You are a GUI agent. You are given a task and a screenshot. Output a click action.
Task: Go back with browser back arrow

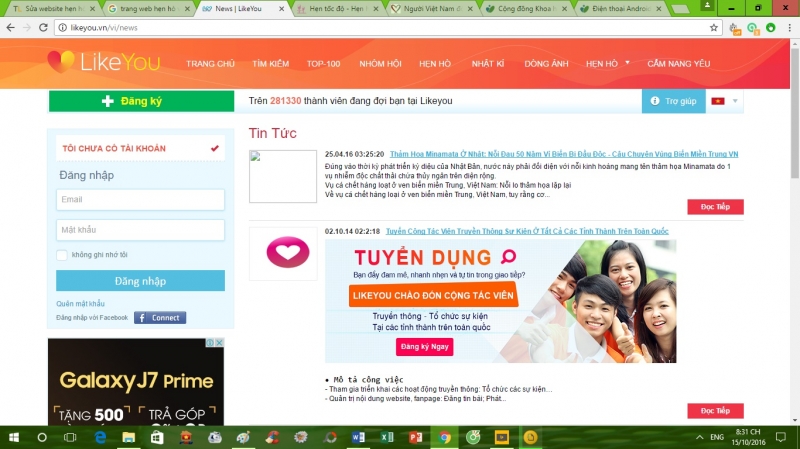[10, 28]
